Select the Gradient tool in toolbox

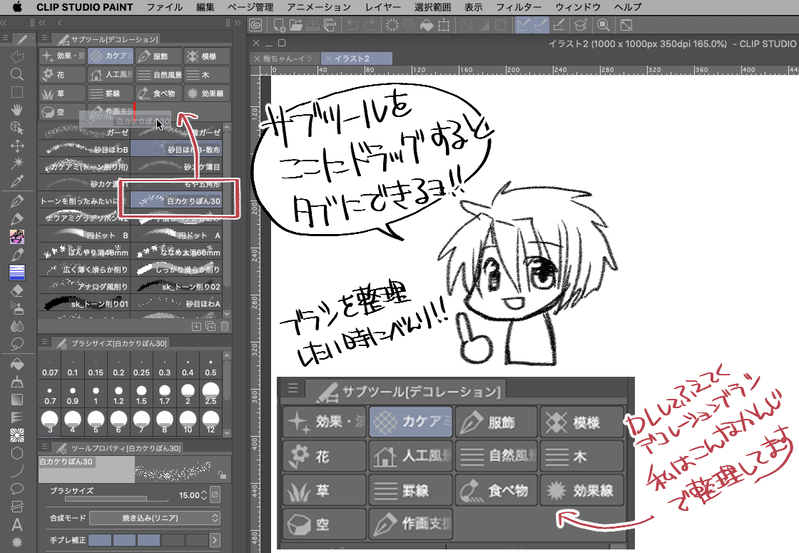(x=17, y=400)
